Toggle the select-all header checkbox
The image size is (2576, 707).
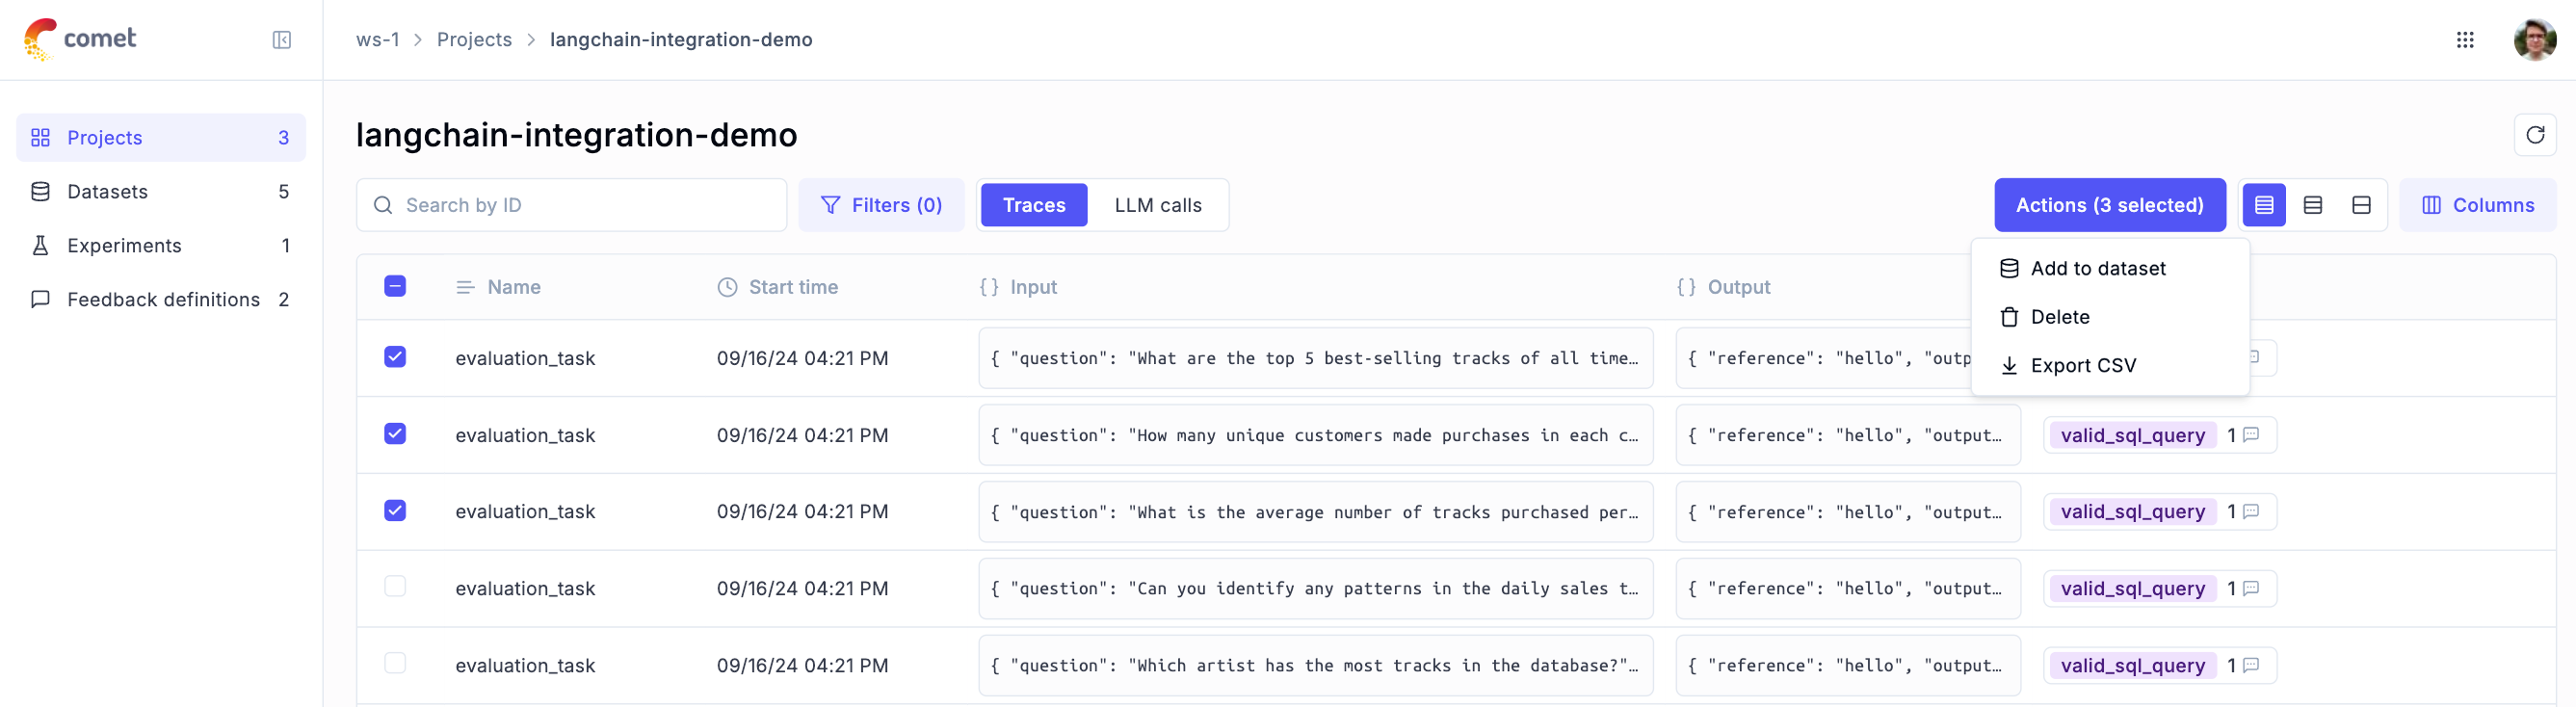tap(395, 287)
